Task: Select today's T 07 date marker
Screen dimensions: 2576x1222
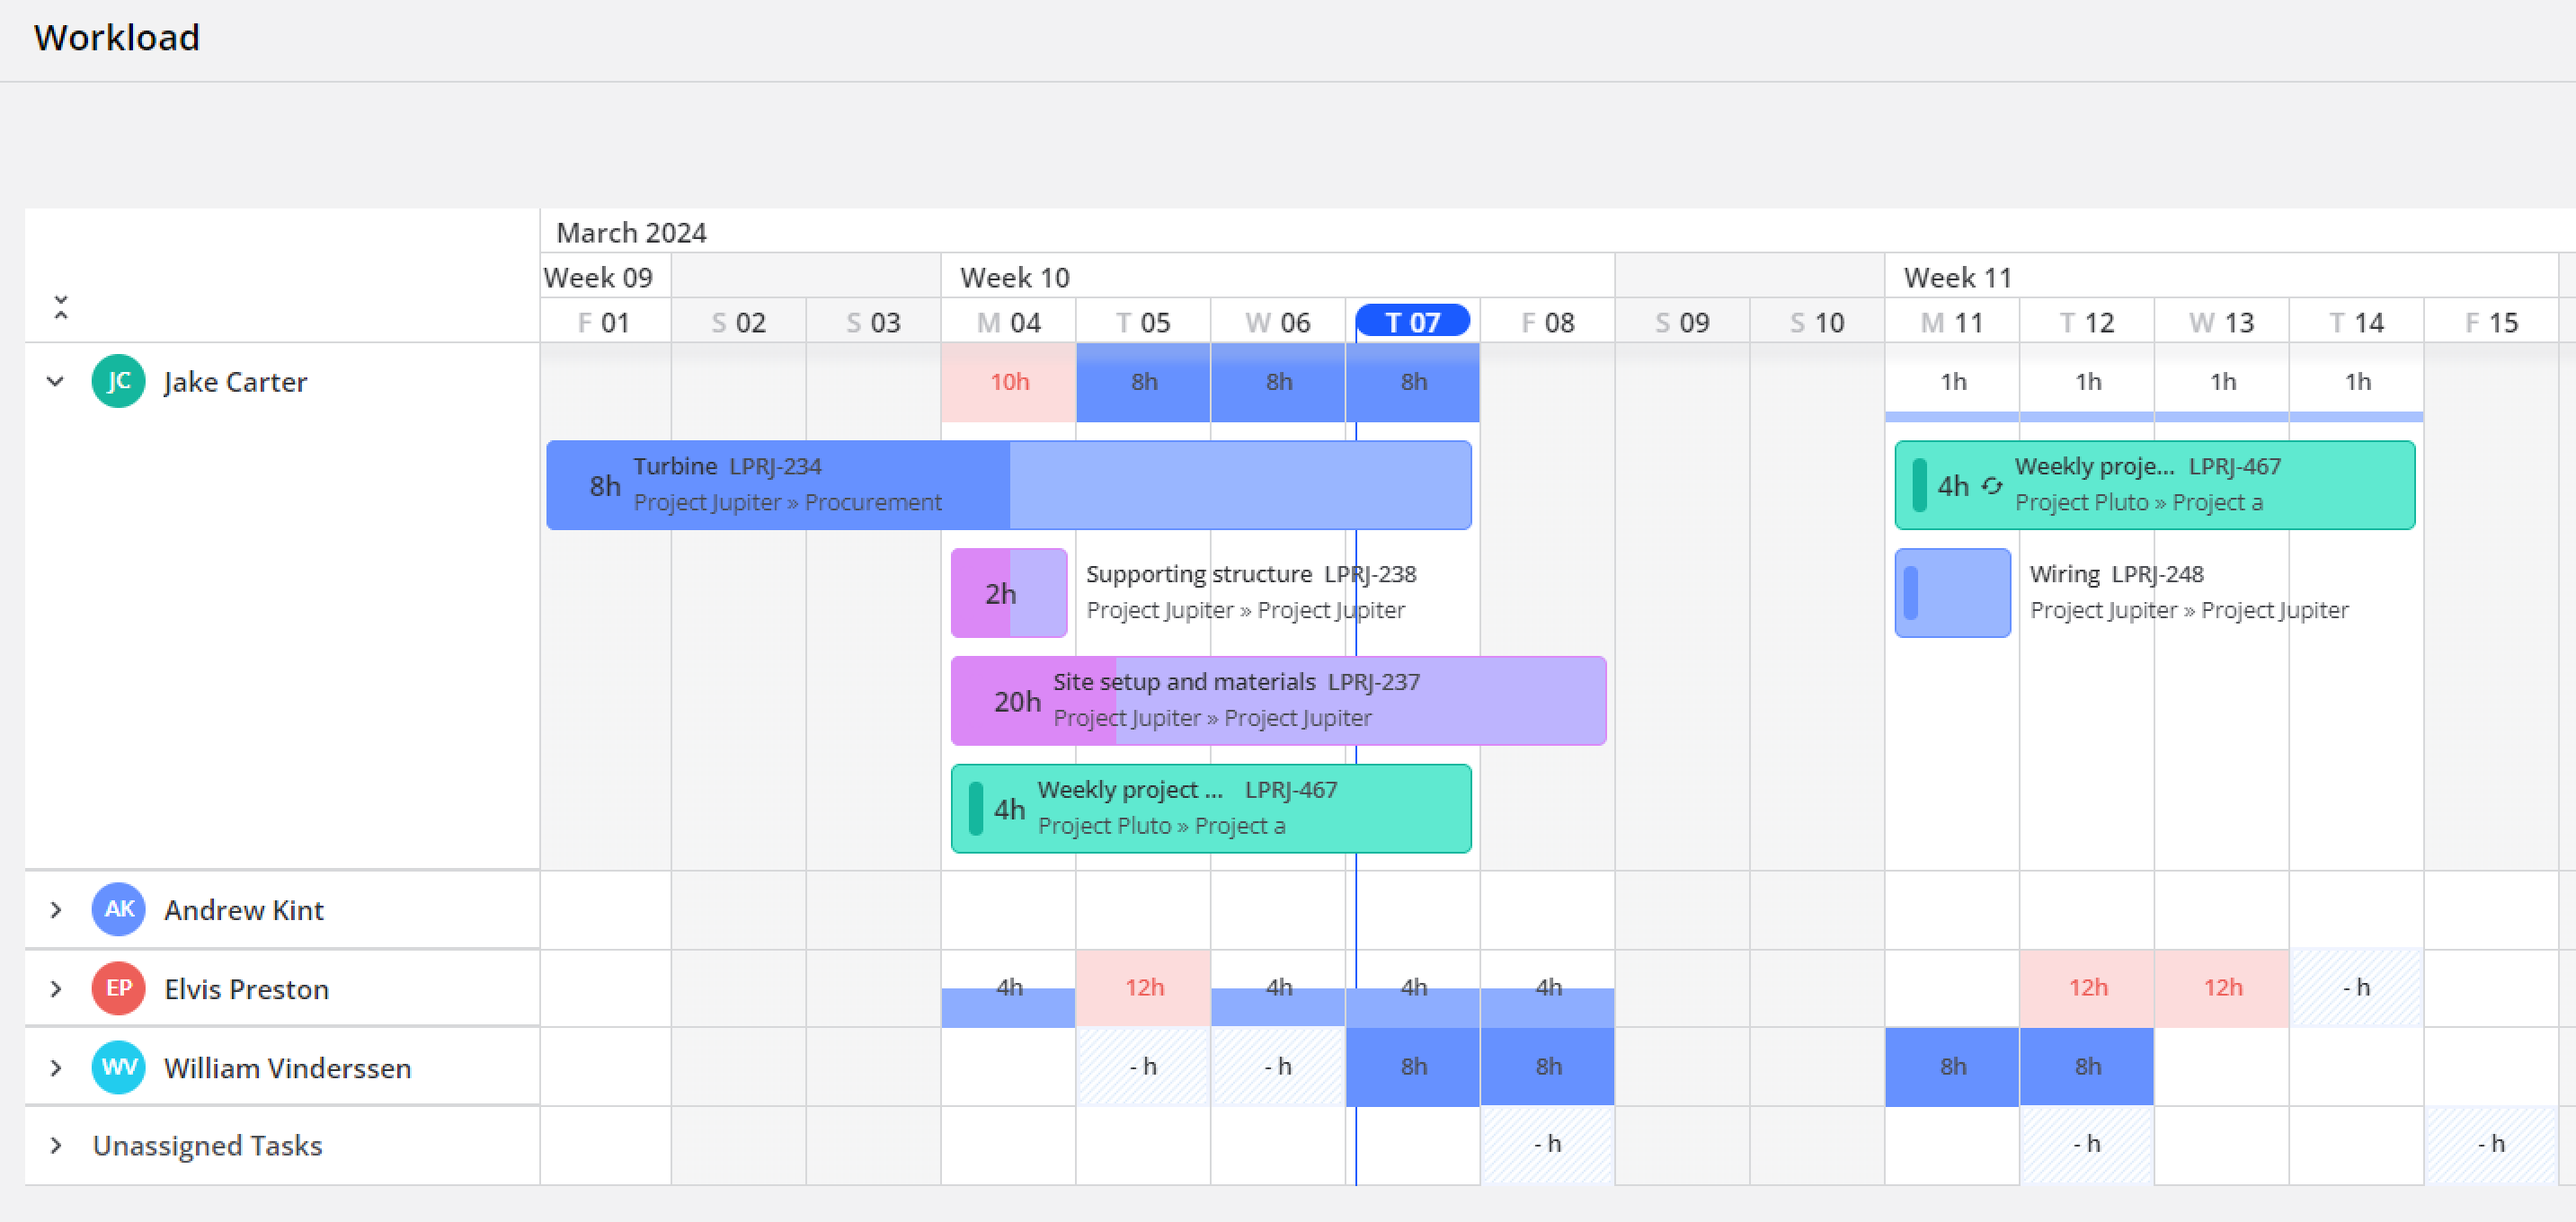Action: coord(1412,322)
